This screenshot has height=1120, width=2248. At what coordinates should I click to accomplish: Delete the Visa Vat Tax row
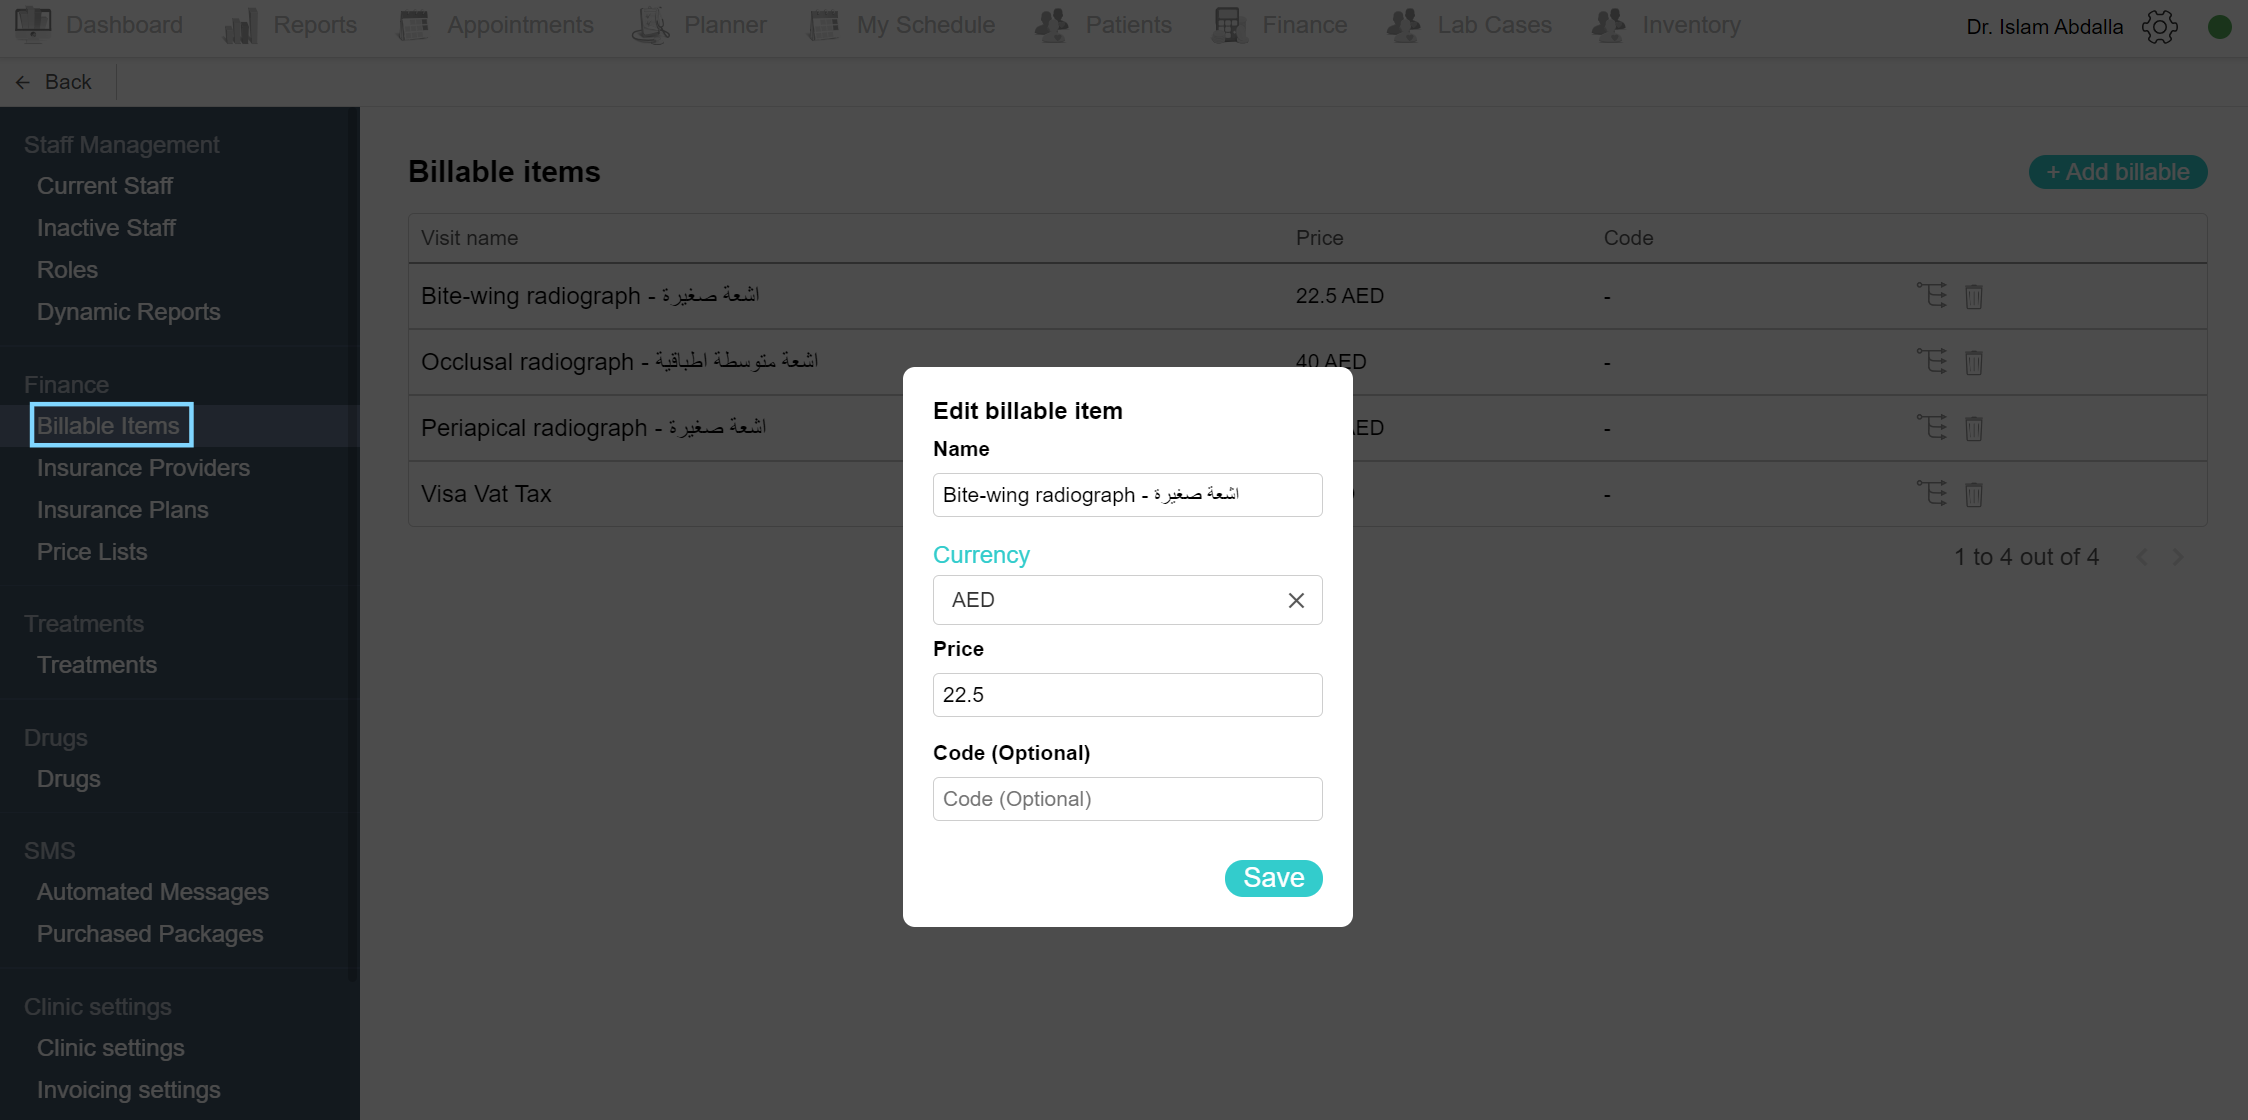[x=1974, y=494]
